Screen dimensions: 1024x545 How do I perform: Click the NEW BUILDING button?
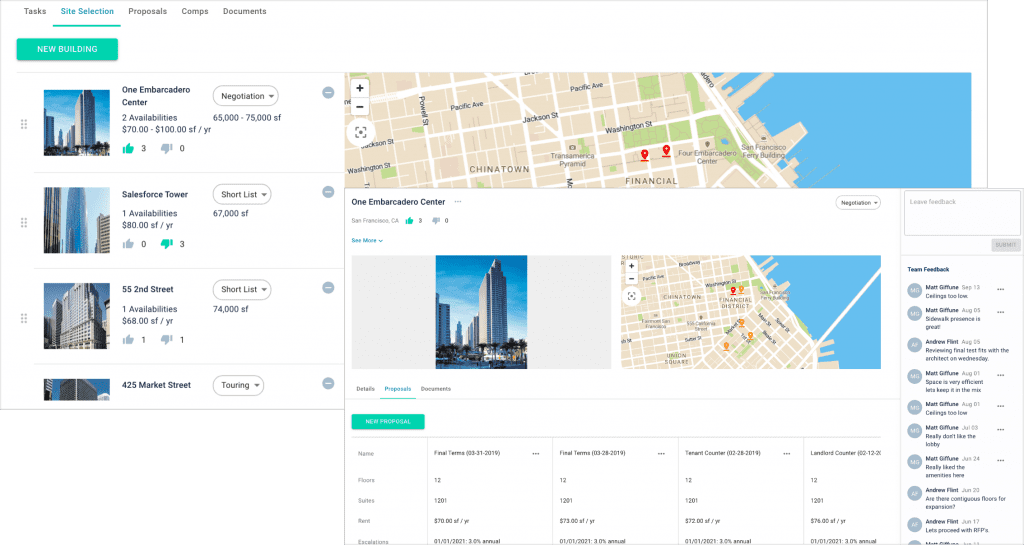click(x=67, y=49)
